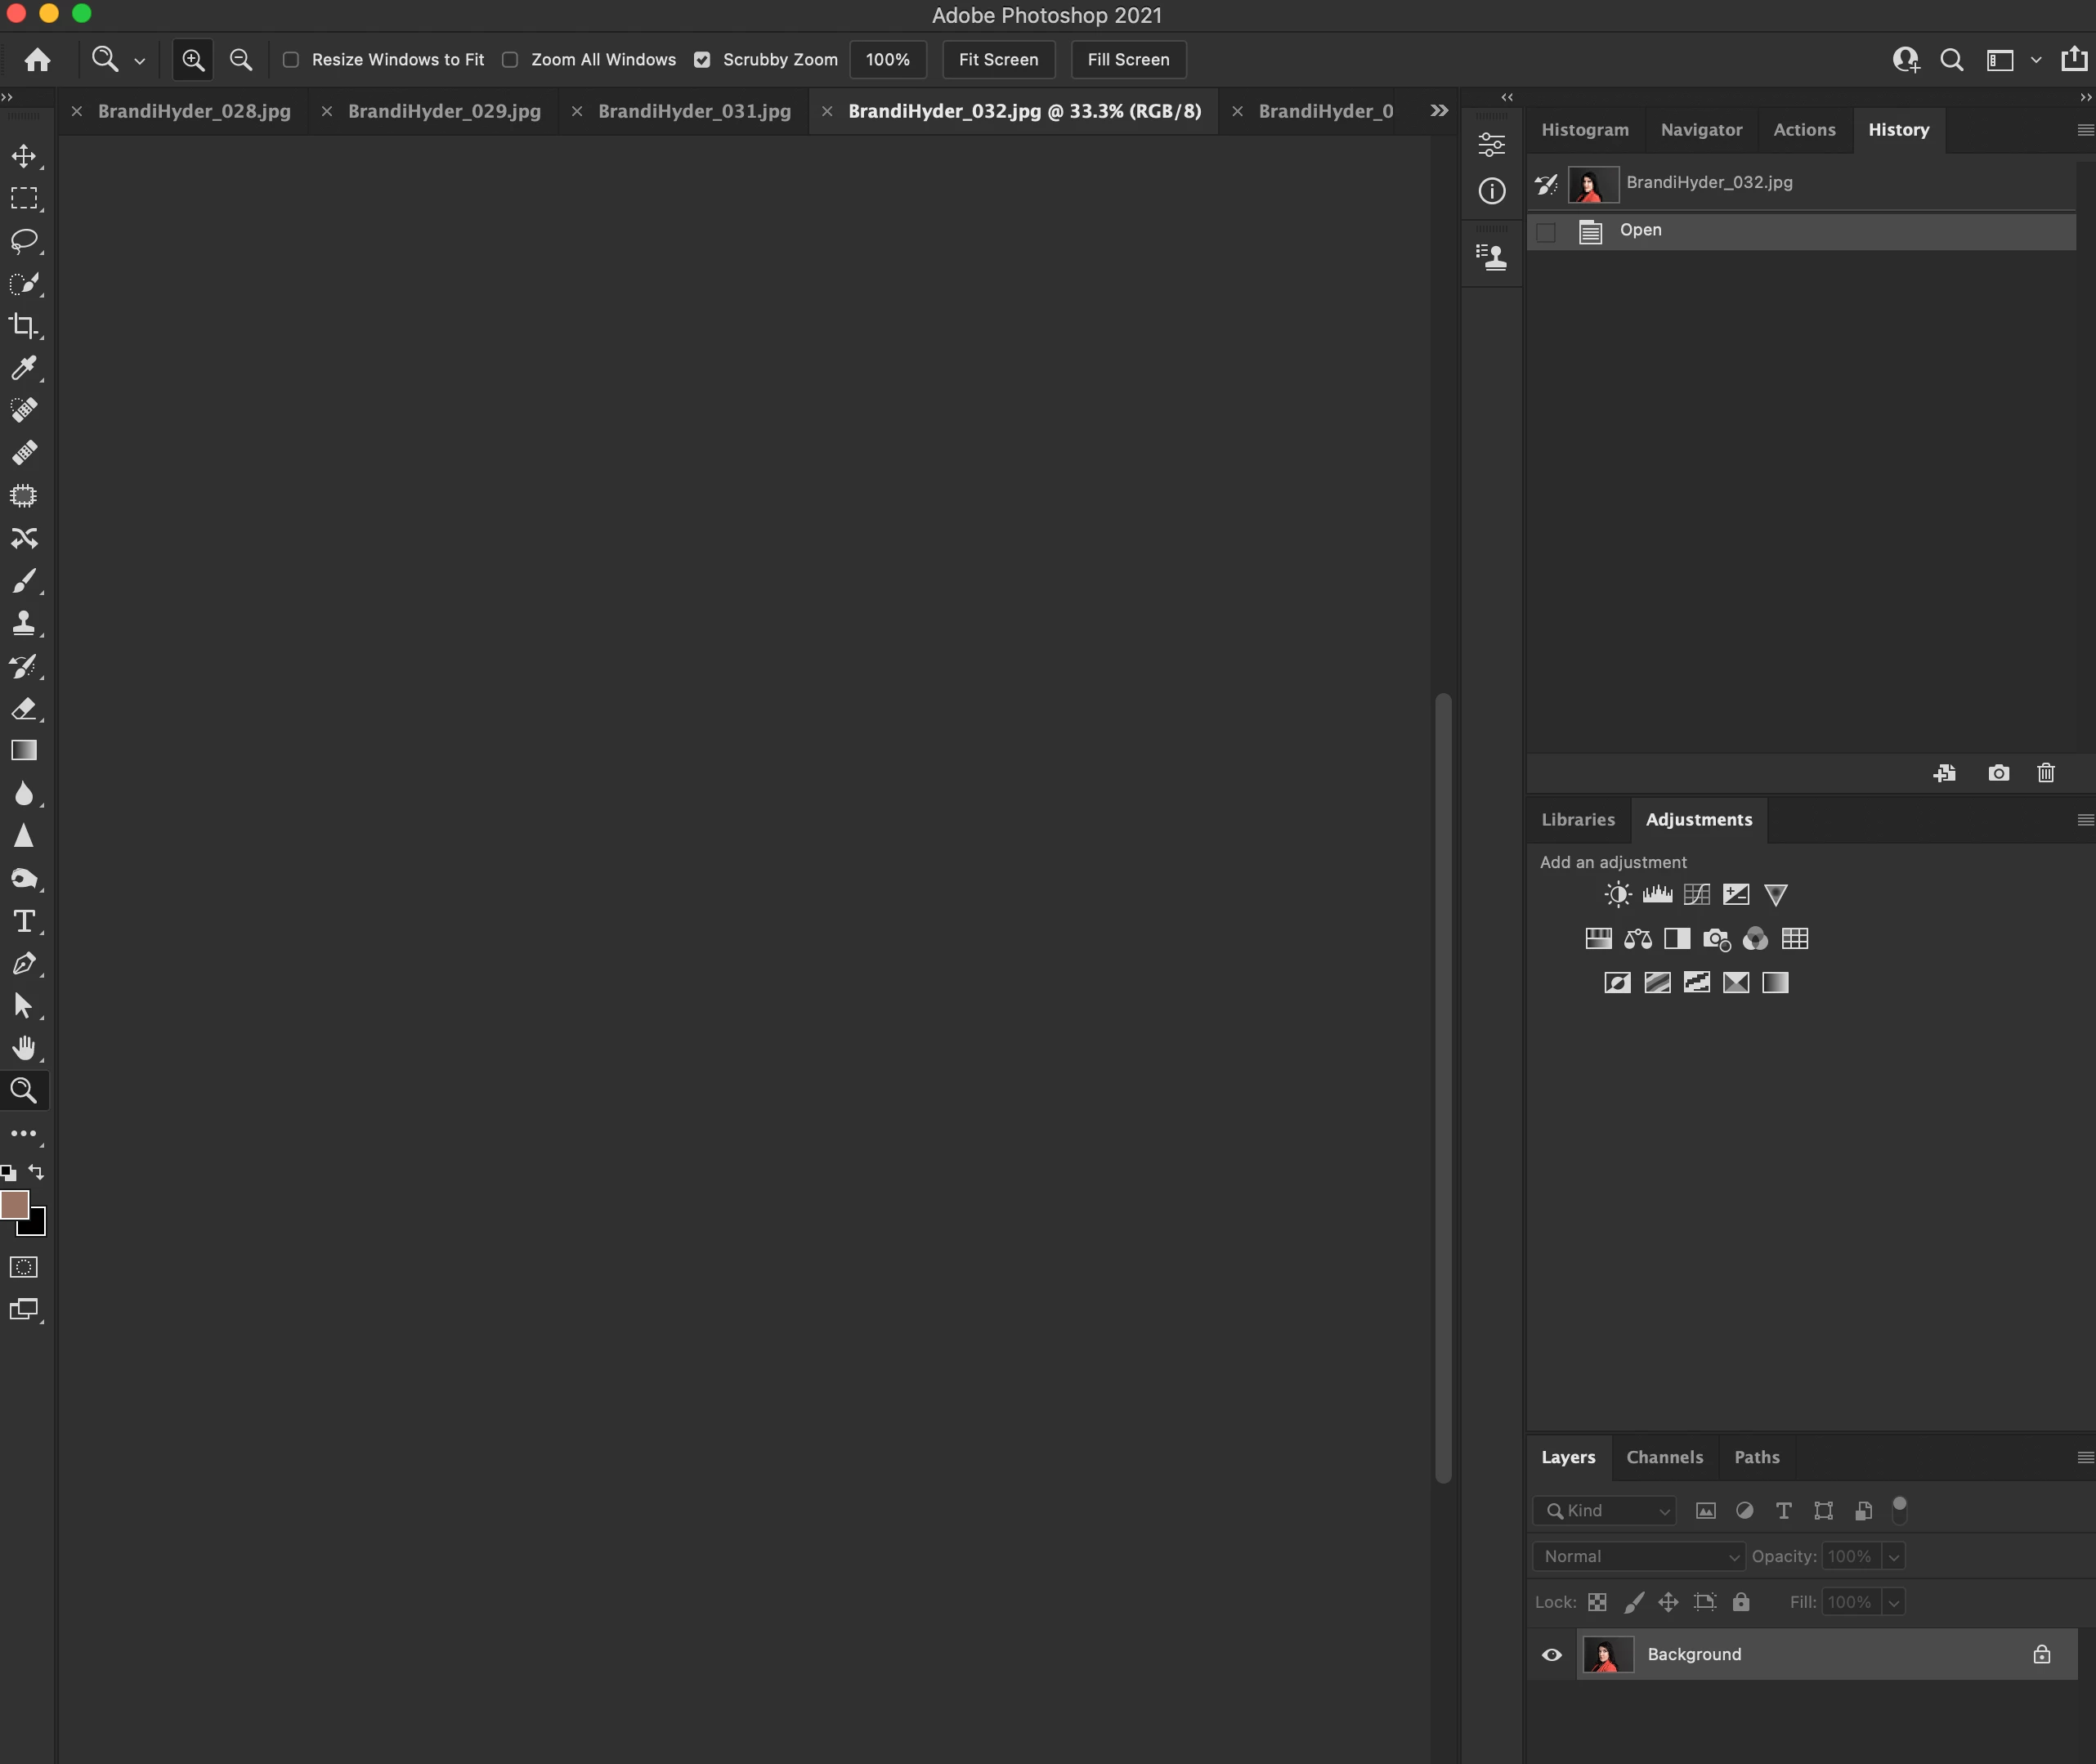Screen dimensions: 2096x1764
Task: Select the Horizontal Type tool
Action: pyautogui.click(x=24, y=921)
